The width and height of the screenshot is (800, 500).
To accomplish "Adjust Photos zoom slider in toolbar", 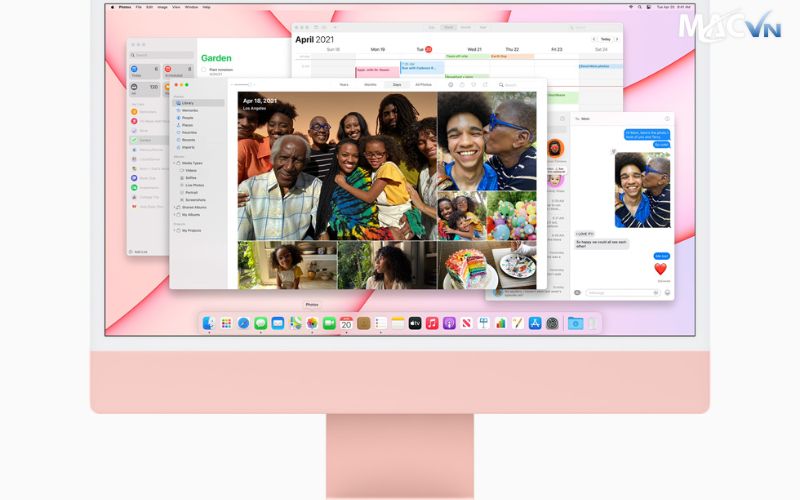I will point(242,85).
